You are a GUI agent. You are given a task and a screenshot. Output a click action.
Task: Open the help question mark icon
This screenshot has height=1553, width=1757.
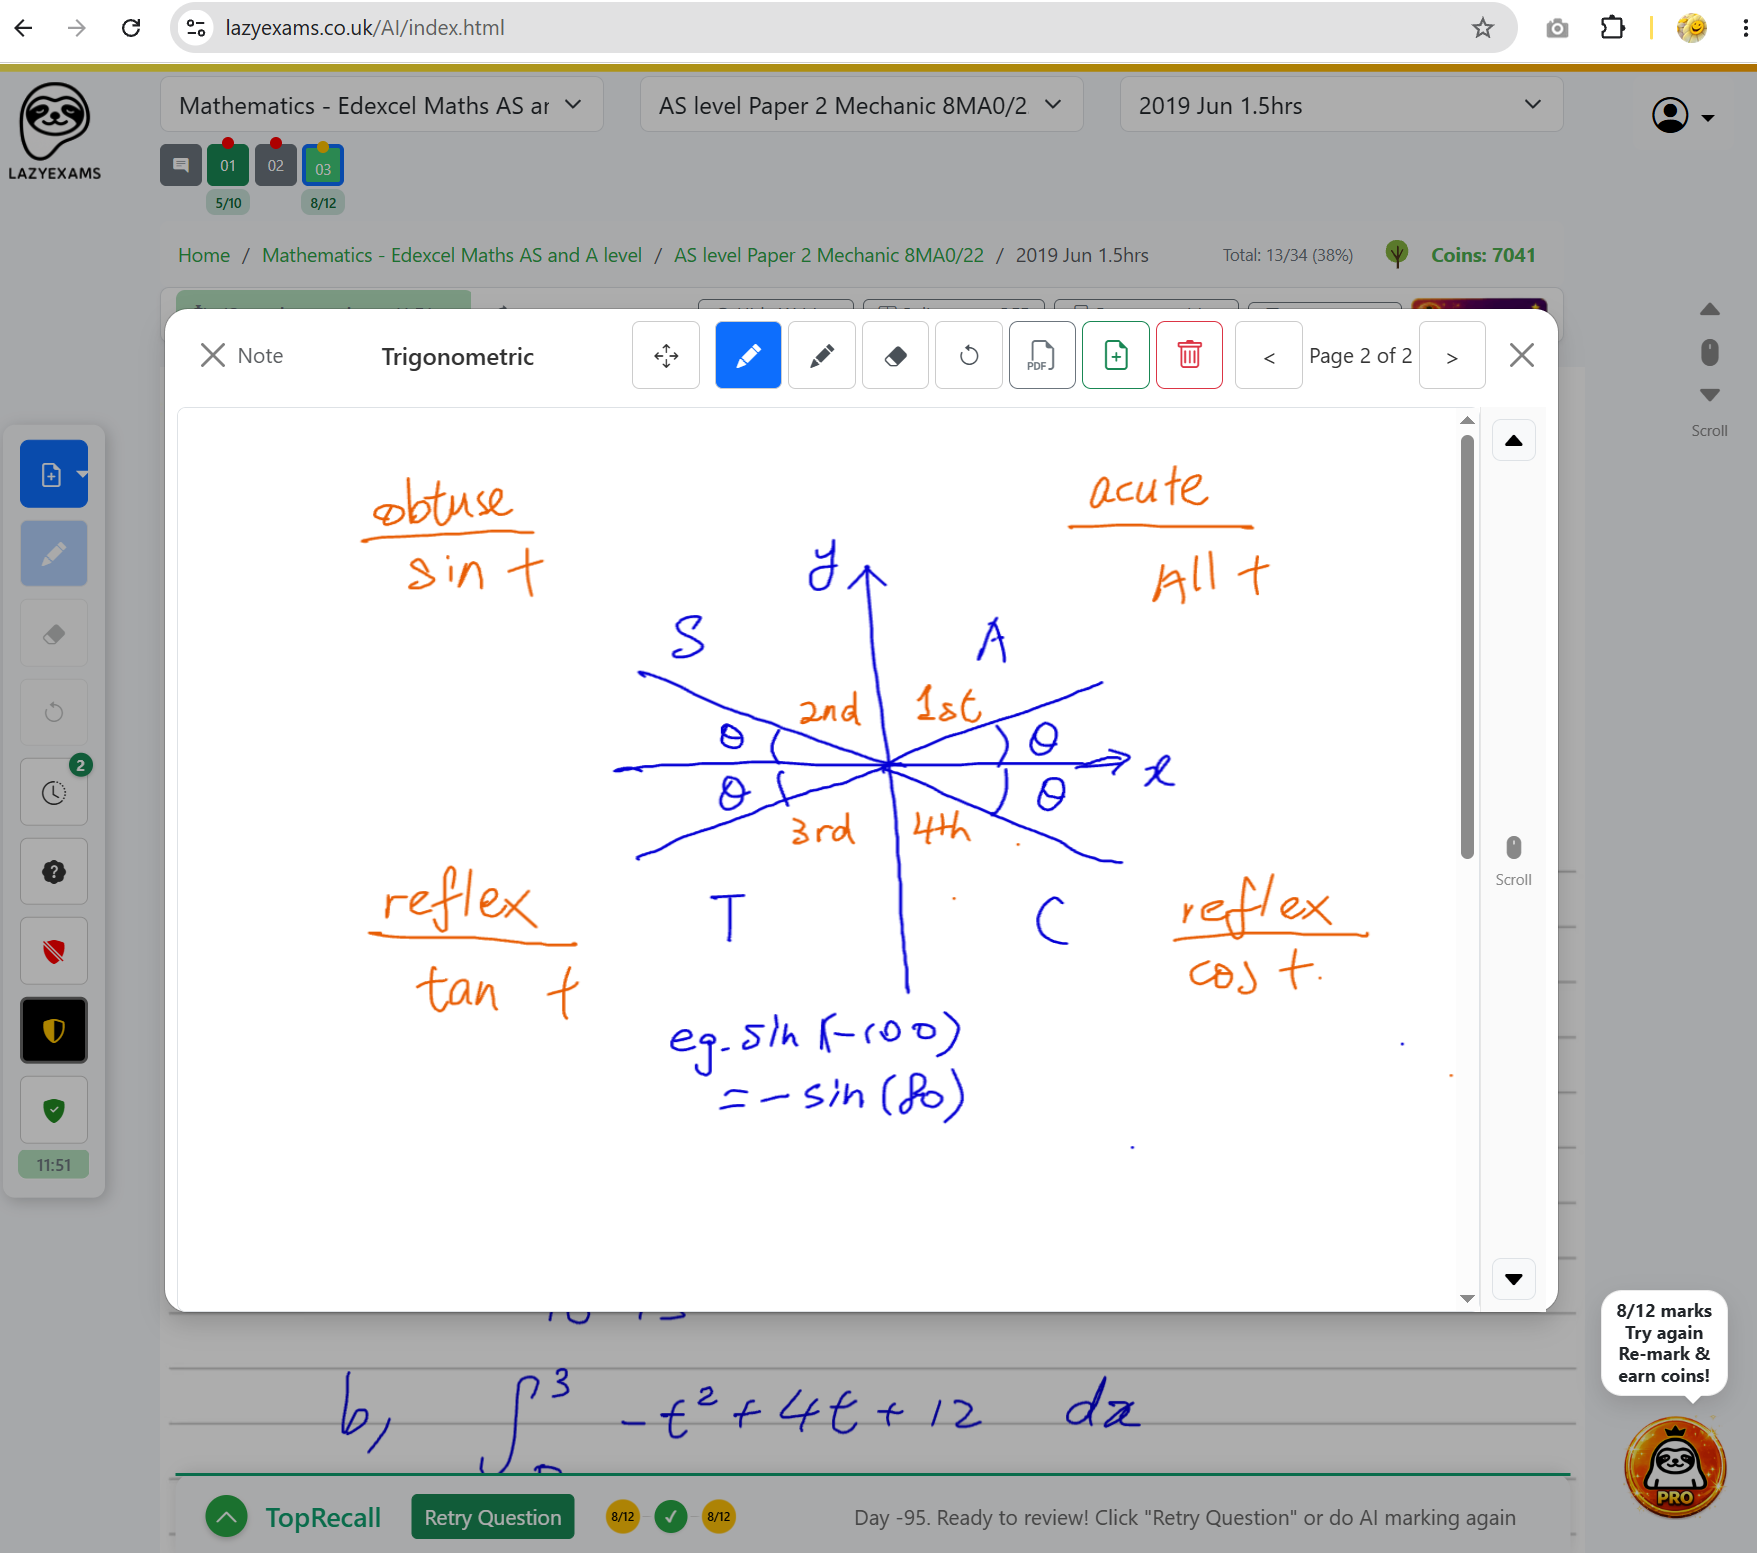(x=54, y=871)
